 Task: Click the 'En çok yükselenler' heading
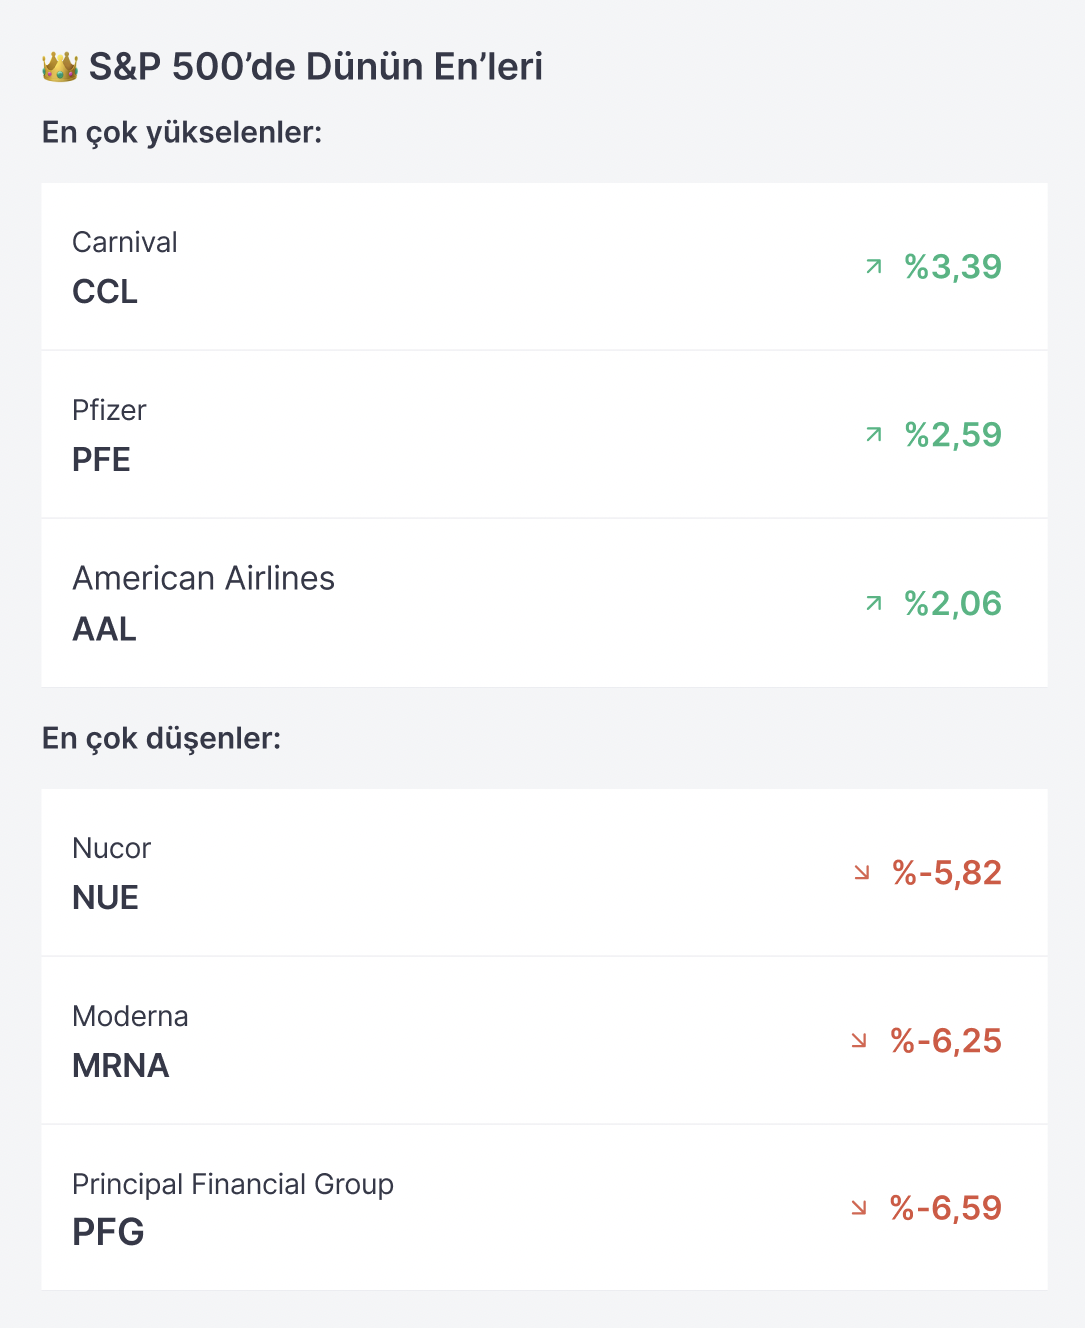[182, 132]
